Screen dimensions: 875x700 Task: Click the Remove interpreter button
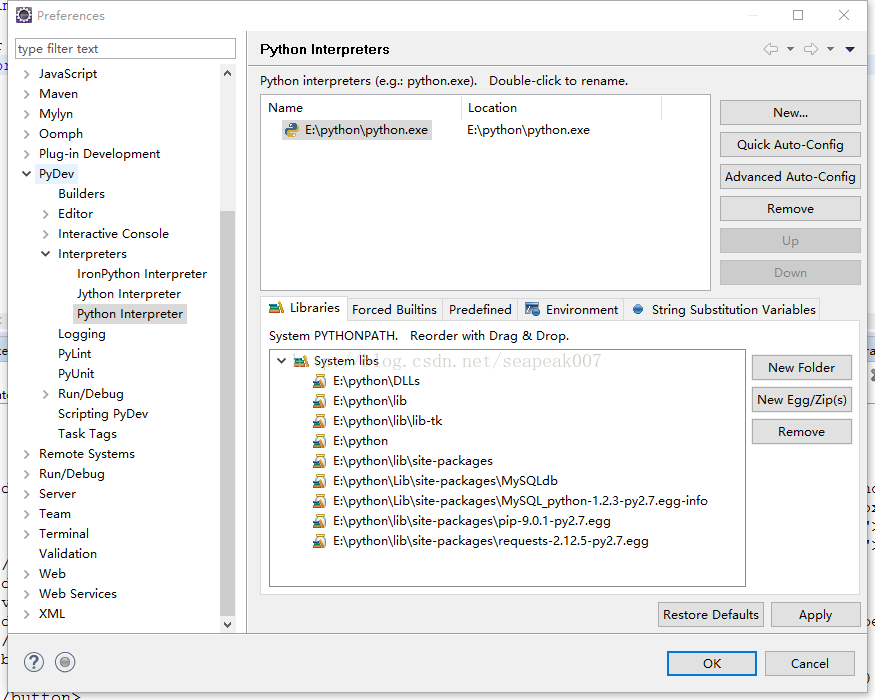pyautogui.click(x=790, y=209)
